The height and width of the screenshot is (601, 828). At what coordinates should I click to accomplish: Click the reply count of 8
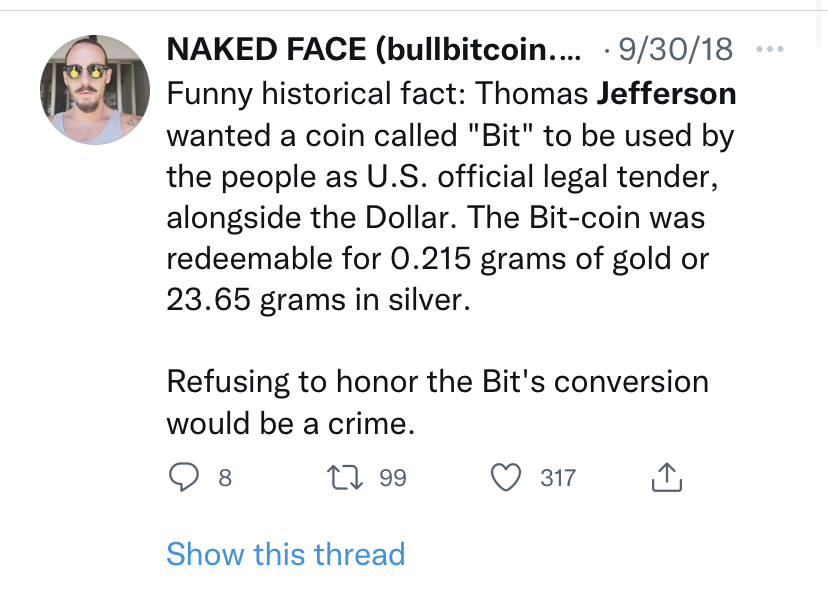click(225, 478)
